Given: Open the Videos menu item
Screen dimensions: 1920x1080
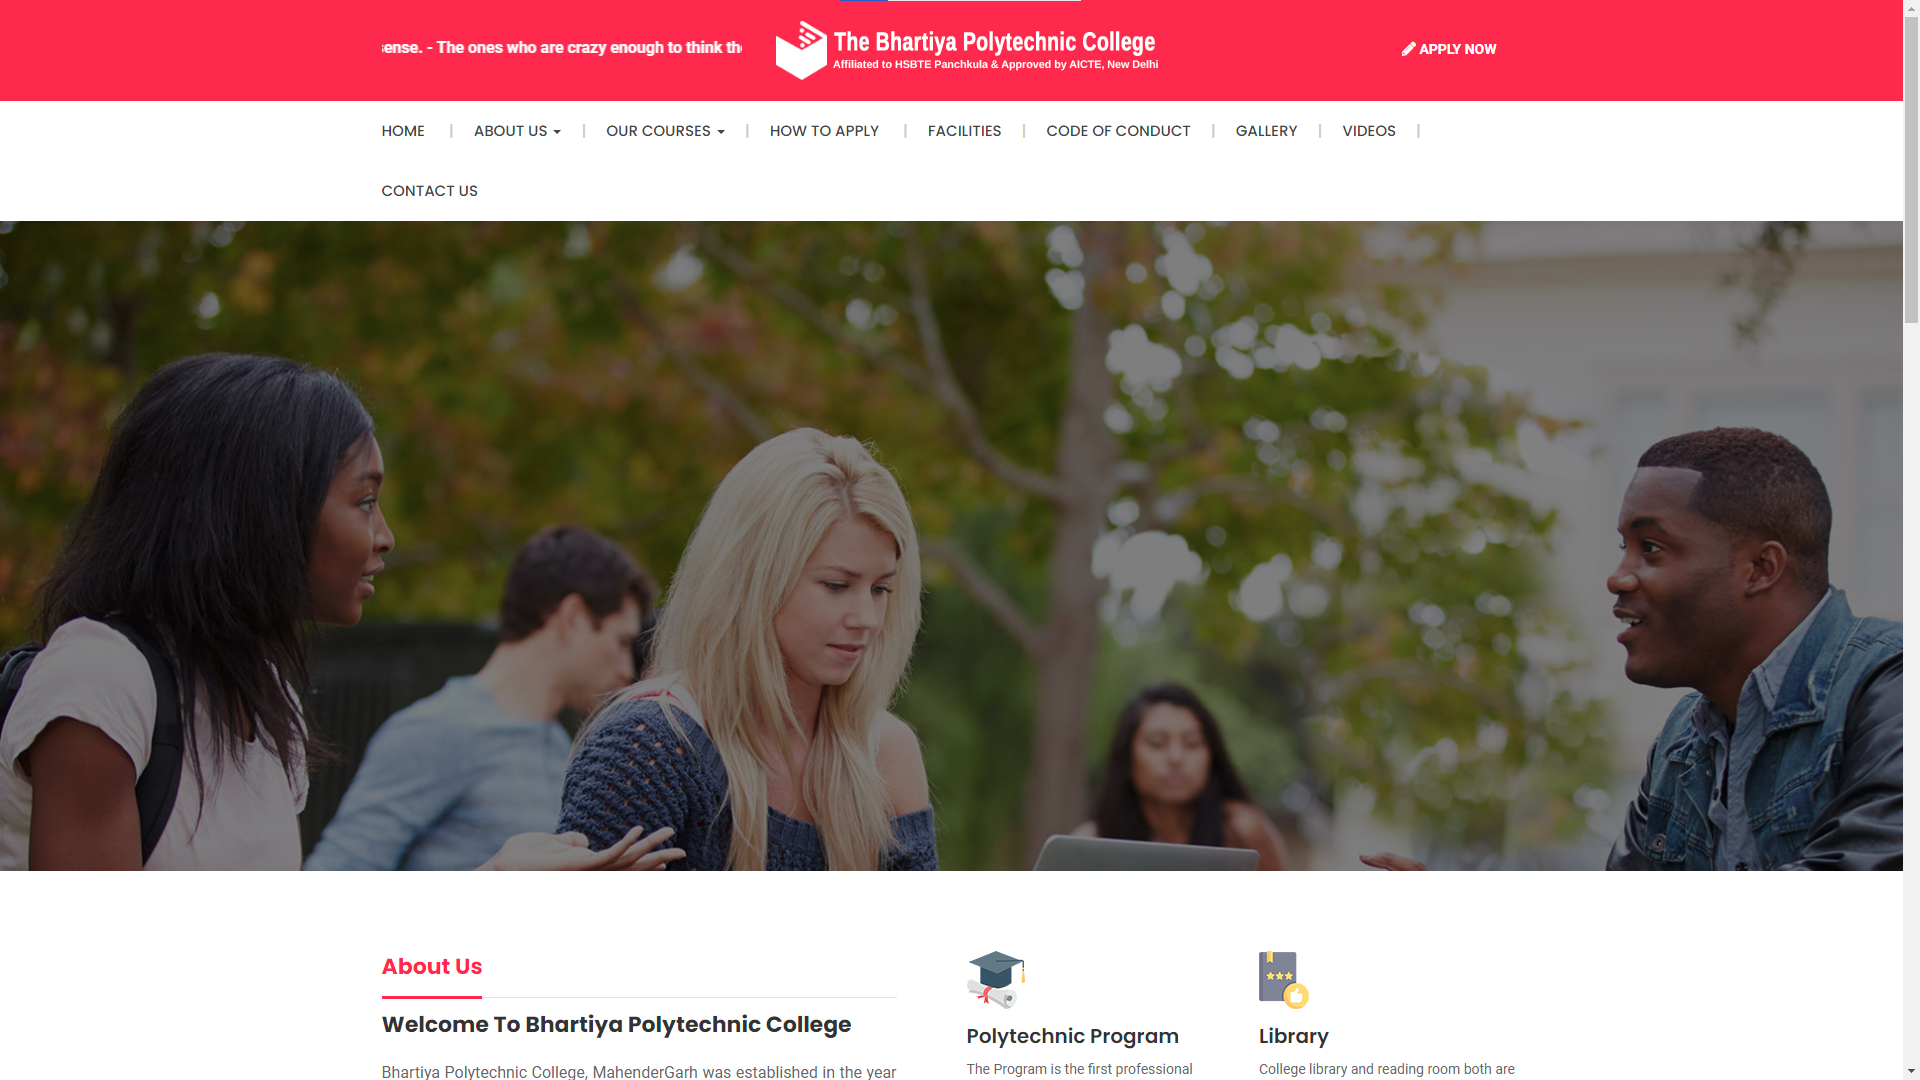Looking at the screenshot, I should click(1369, 131).
